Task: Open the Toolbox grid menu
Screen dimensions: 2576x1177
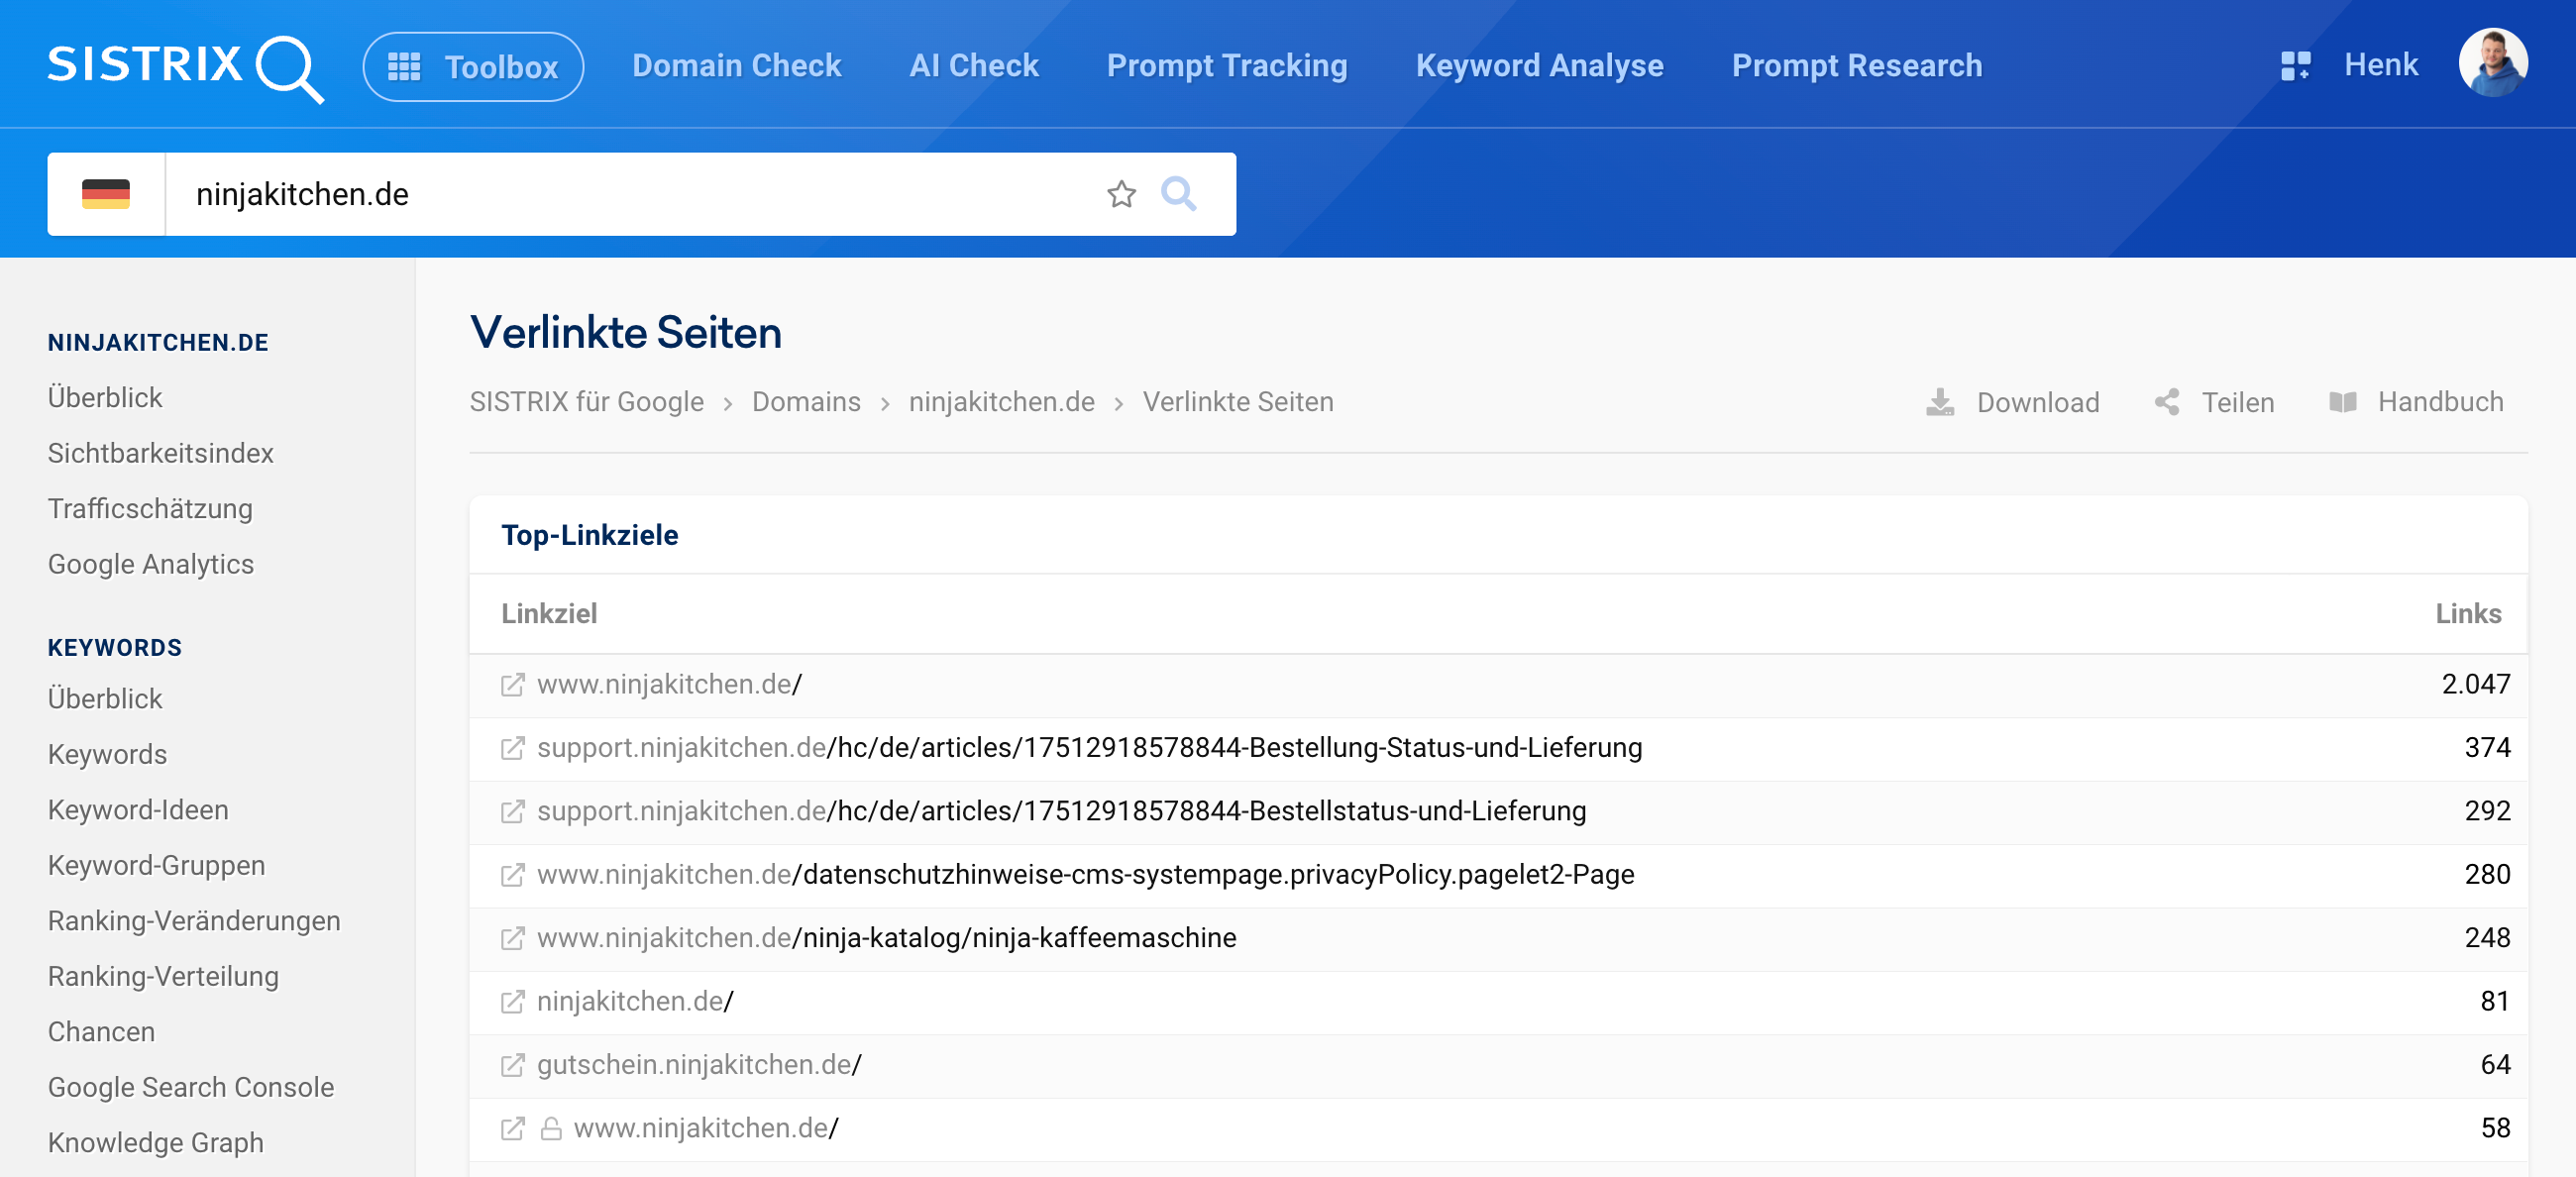Action: 473,67
